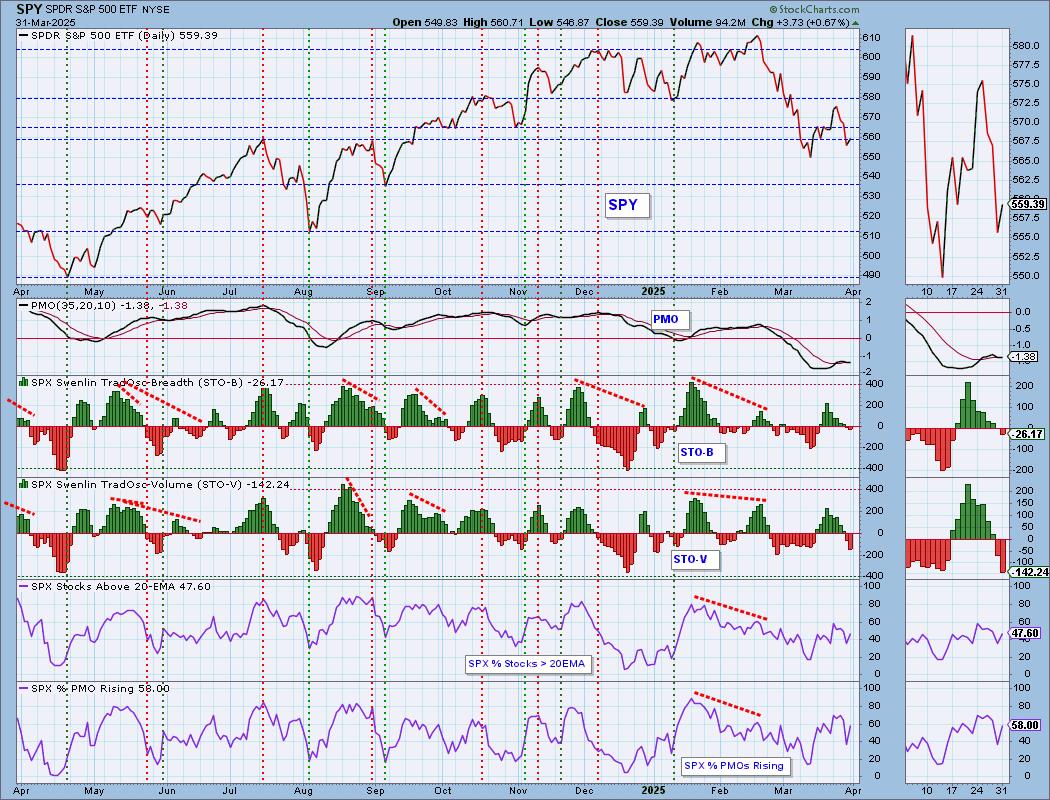Click the 58.00 value tag on right
The width and height of the screenshot is (1050, 800).
1026,726
